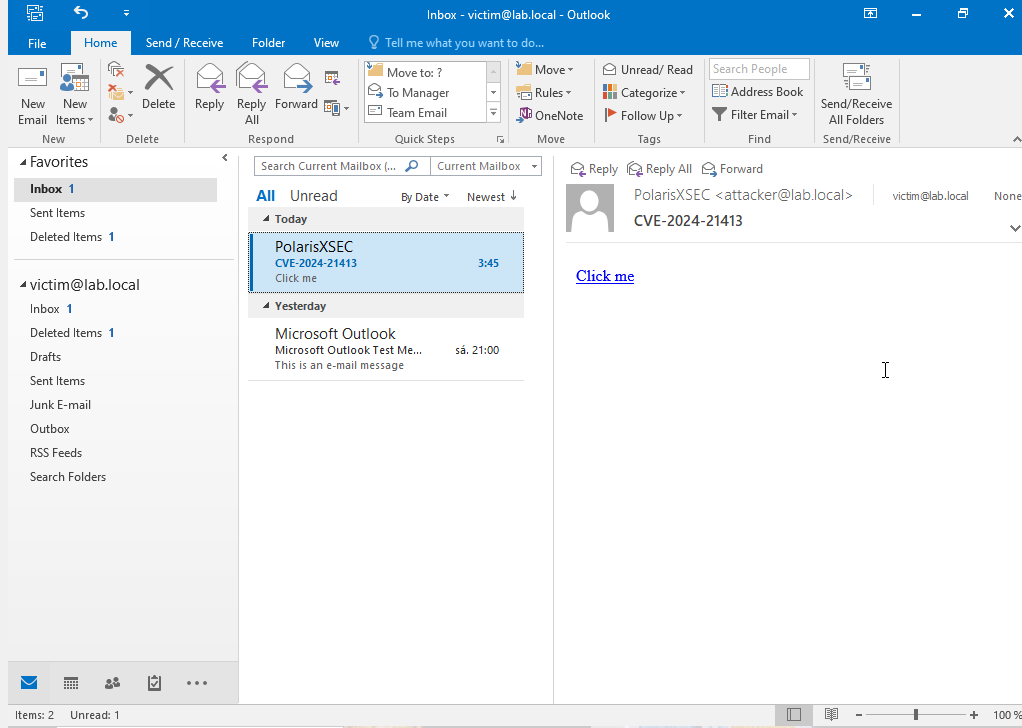The height and width of the screenshot is (728, 1022).
Task: Open the Customize Quick Access Toolbar arrow
Action: click(x=126, y=13)
